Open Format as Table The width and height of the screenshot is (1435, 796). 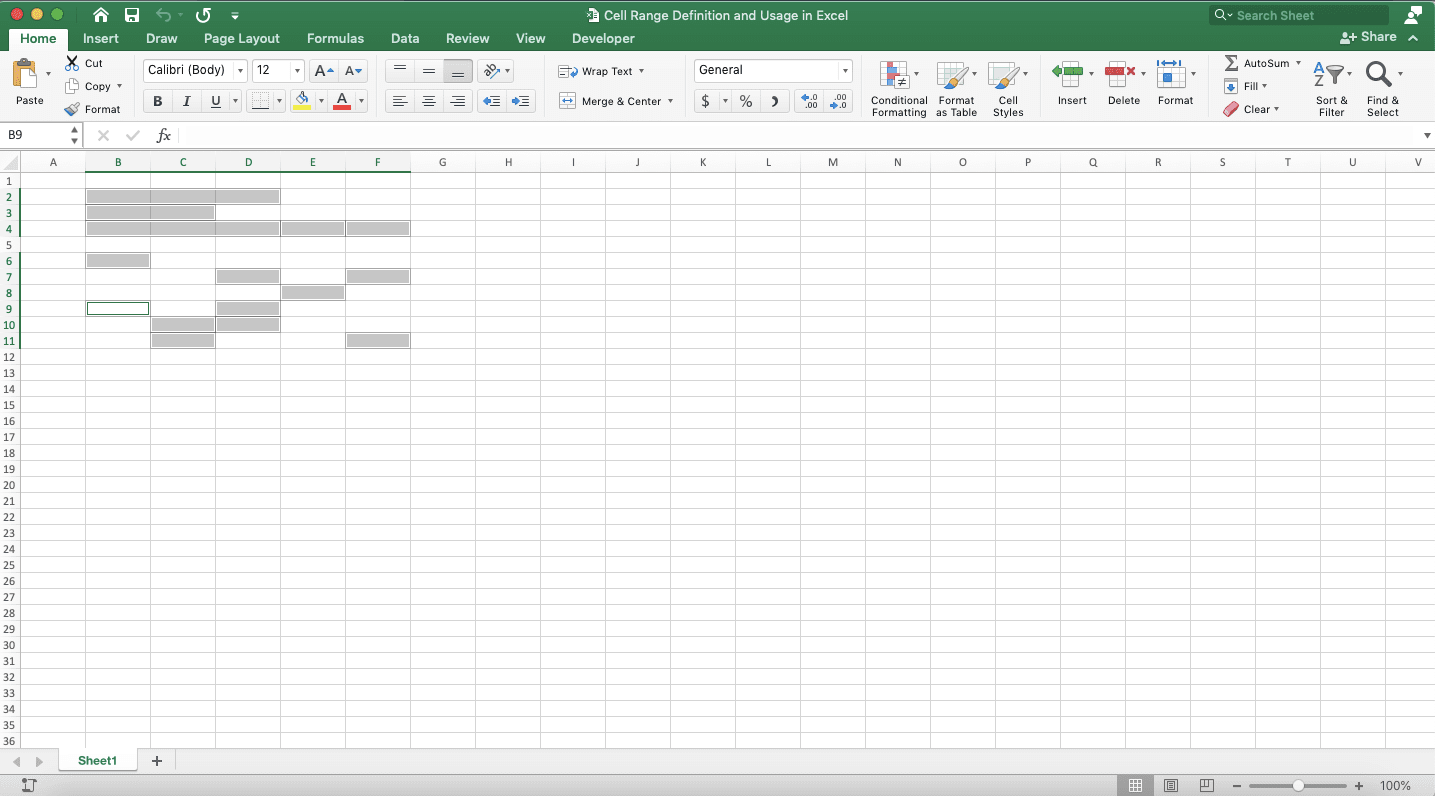point(956,89)
